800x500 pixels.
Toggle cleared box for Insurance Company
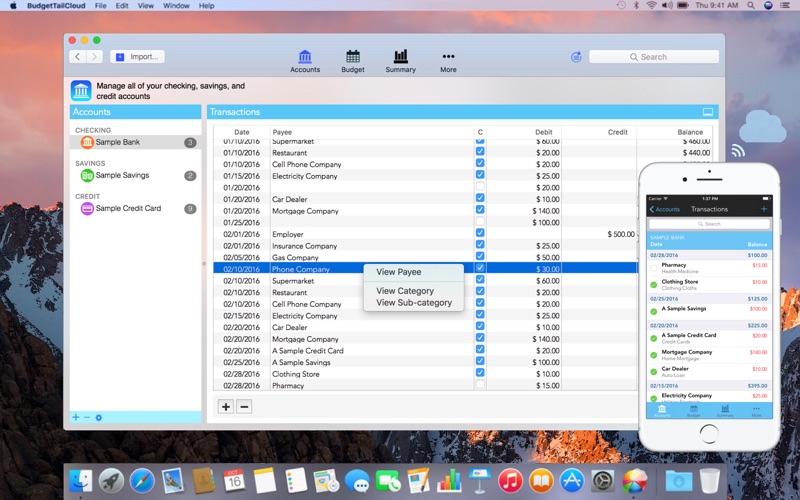click(x=480, y=245)
